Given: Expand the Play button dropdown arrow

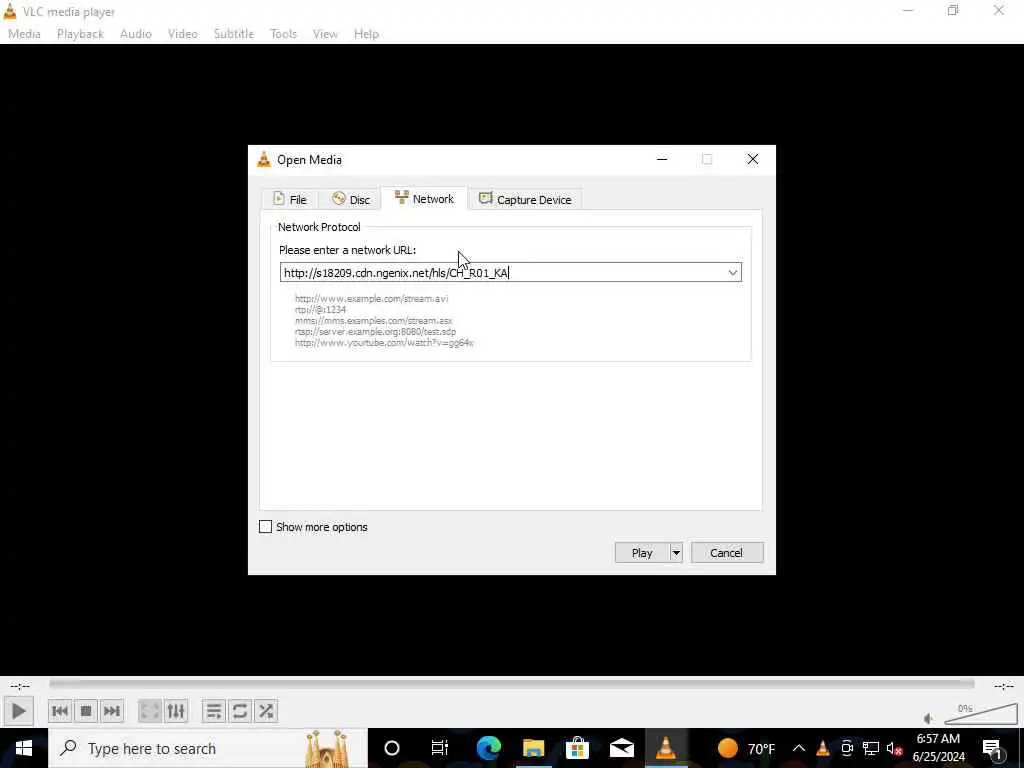Looking at the screenshot, I should coord(676,552).
